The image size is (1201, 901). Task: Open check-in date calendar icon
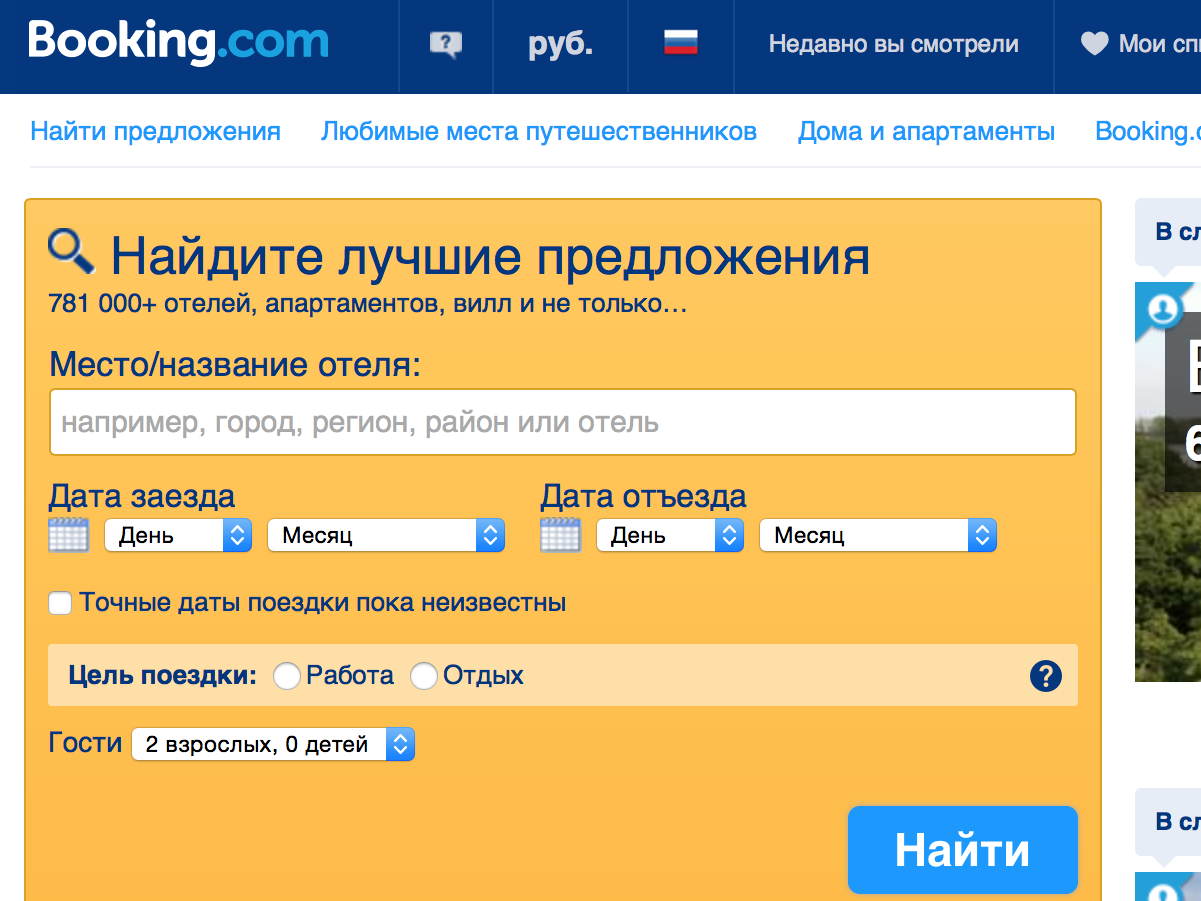pyautogui.click(x=68, y=536)
